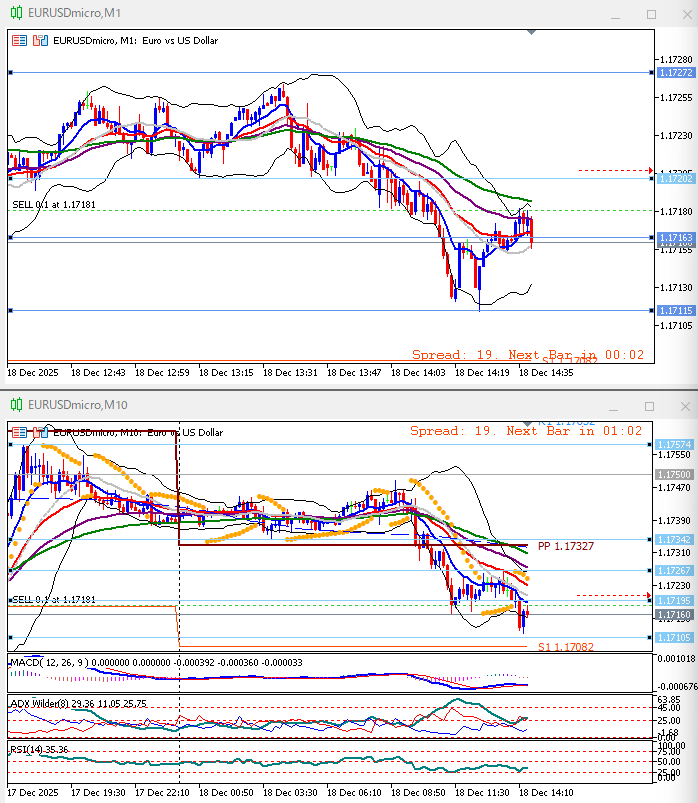Click the 1.17272 price tag on M1 chart
The width and height of the screenshot is (698, 803).
pos(676,73)
